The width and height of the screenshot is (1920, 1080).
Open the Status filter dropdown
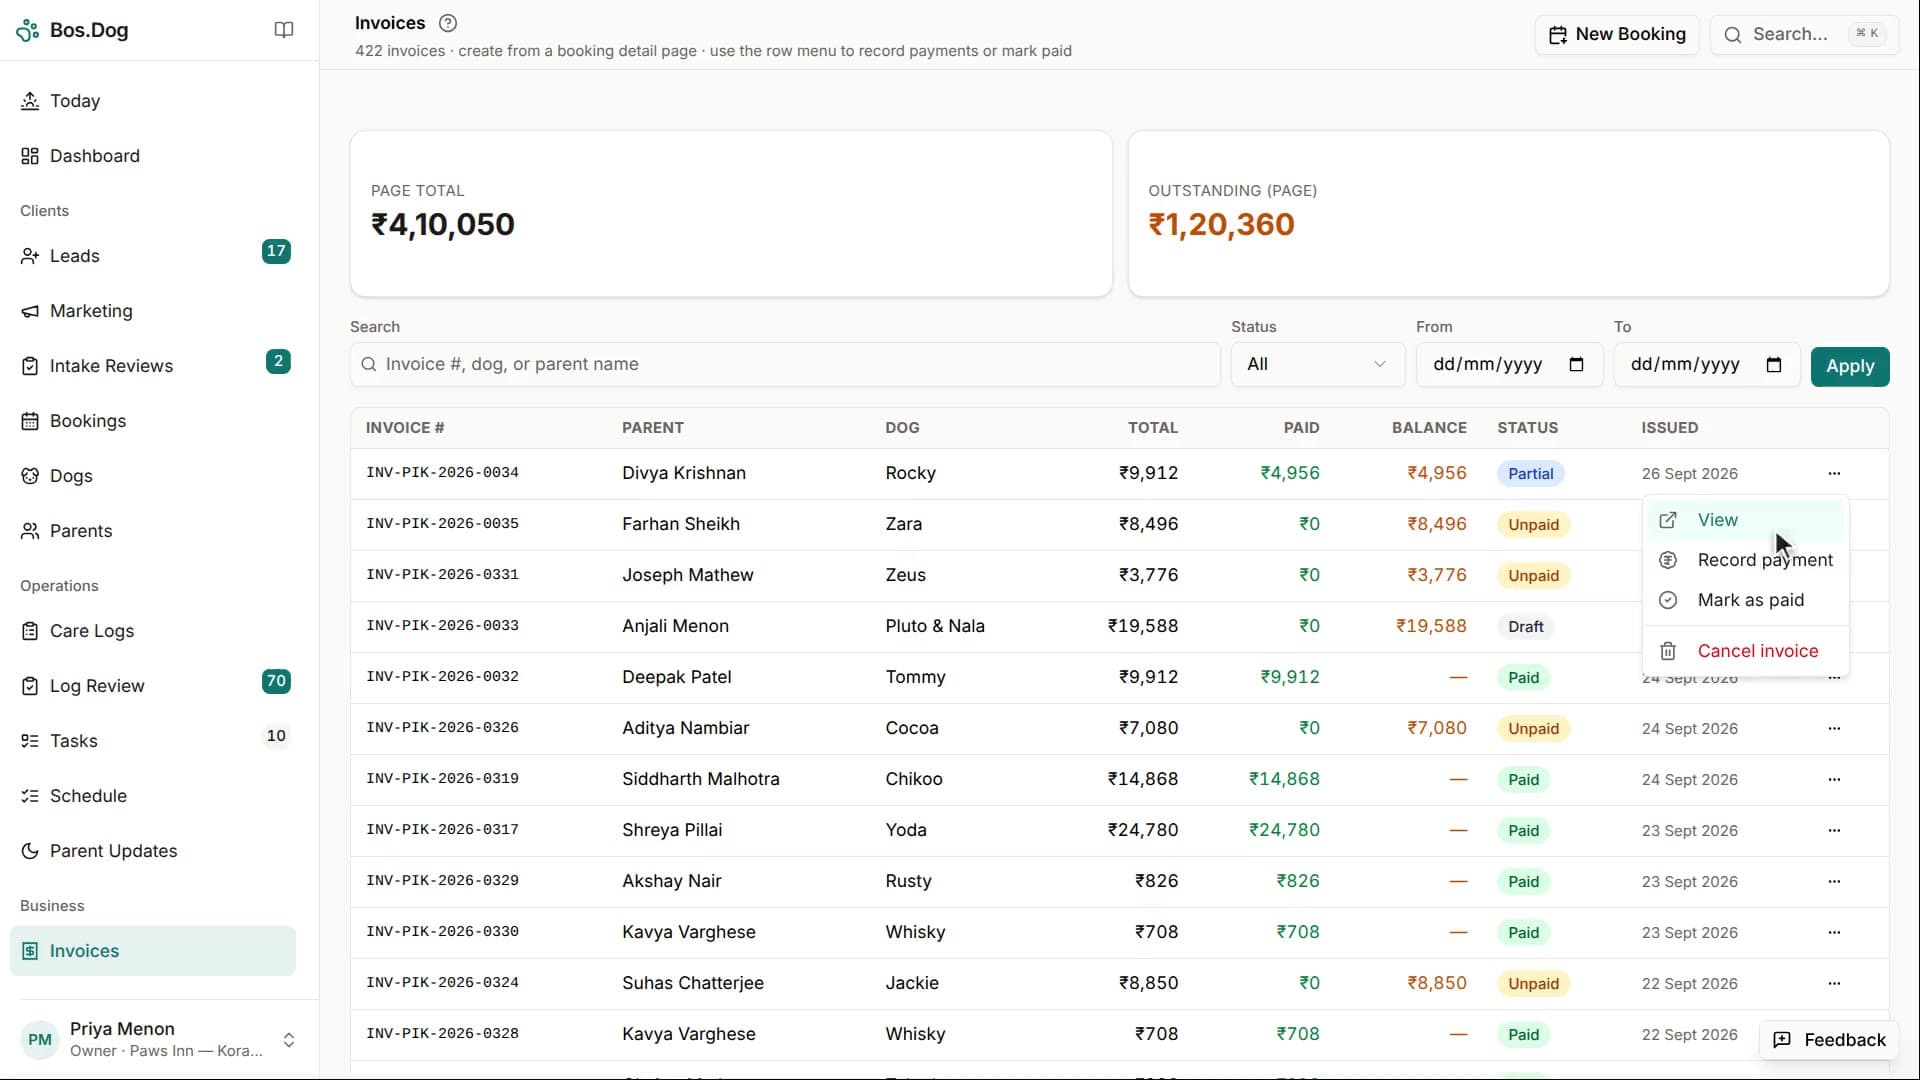(x=1317, y=364)
